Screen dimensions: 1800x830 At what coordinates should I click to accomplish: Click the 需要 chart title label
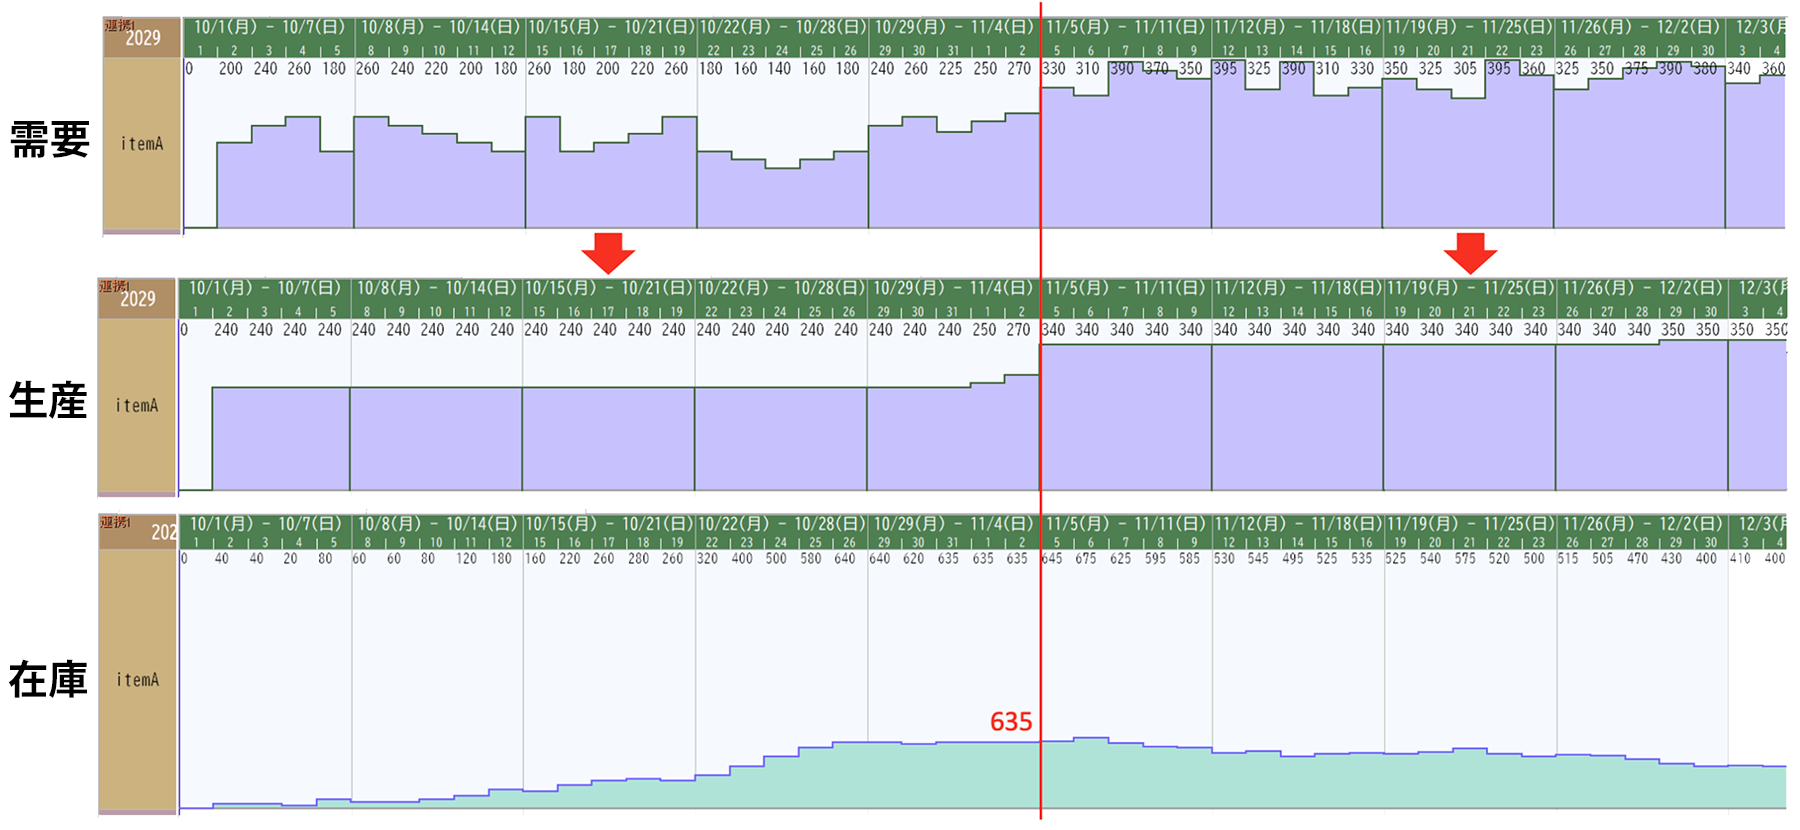click(50, 140)
